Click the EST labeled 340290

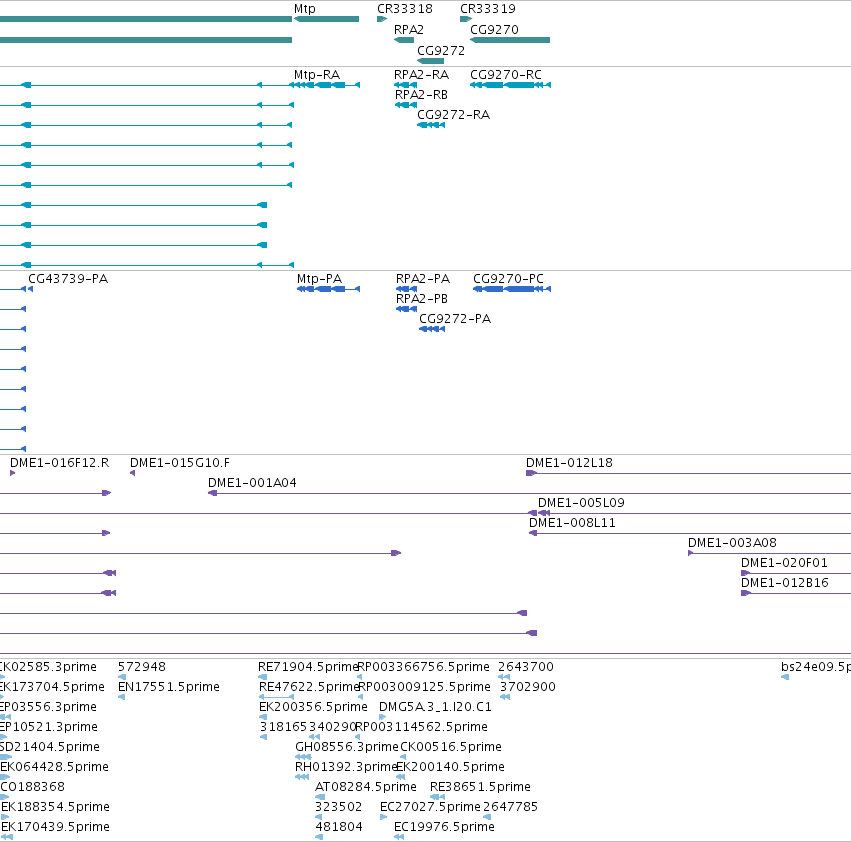(314, 737)
